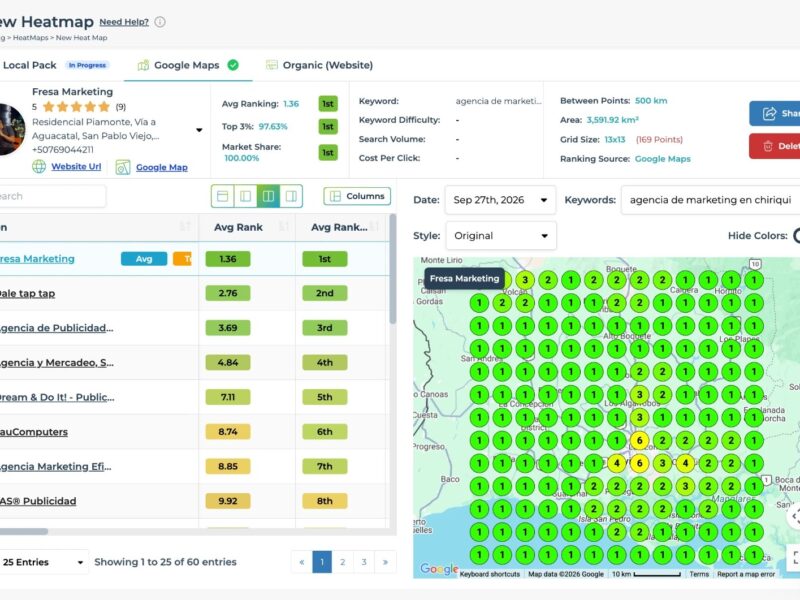Switch to the Google Maps tab
This screenshot has height=600, width=800.
coord(188,65)
